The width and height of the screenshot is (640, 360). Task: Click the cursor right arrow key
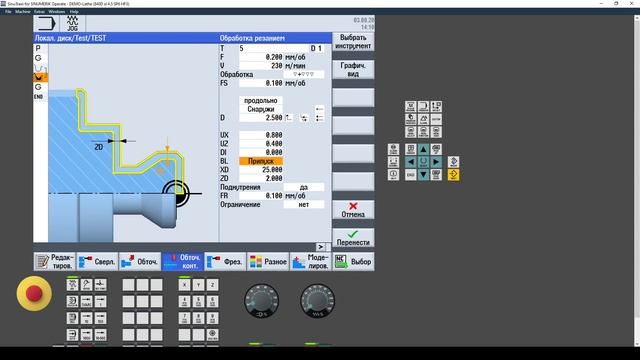pos(436,162)
